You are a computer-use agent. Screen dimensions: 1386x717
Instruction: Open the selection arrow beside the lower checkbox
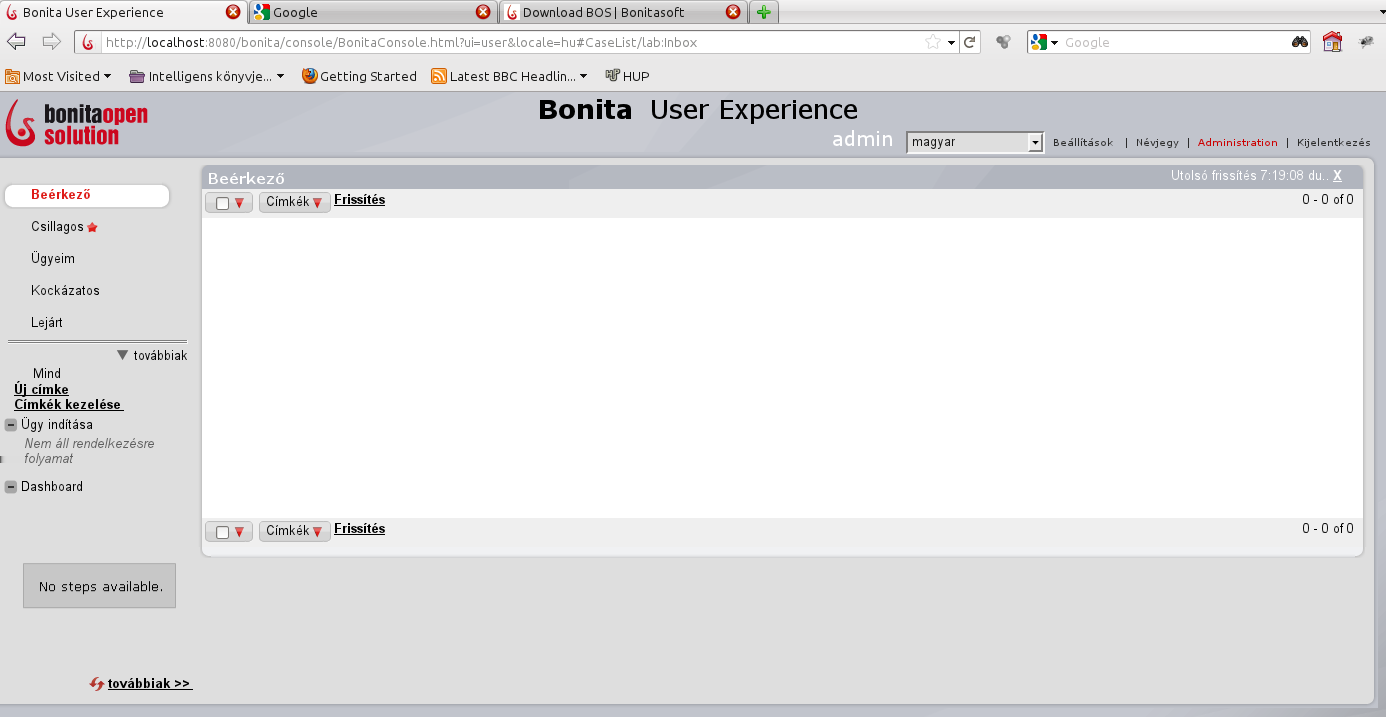click(239, 532)
